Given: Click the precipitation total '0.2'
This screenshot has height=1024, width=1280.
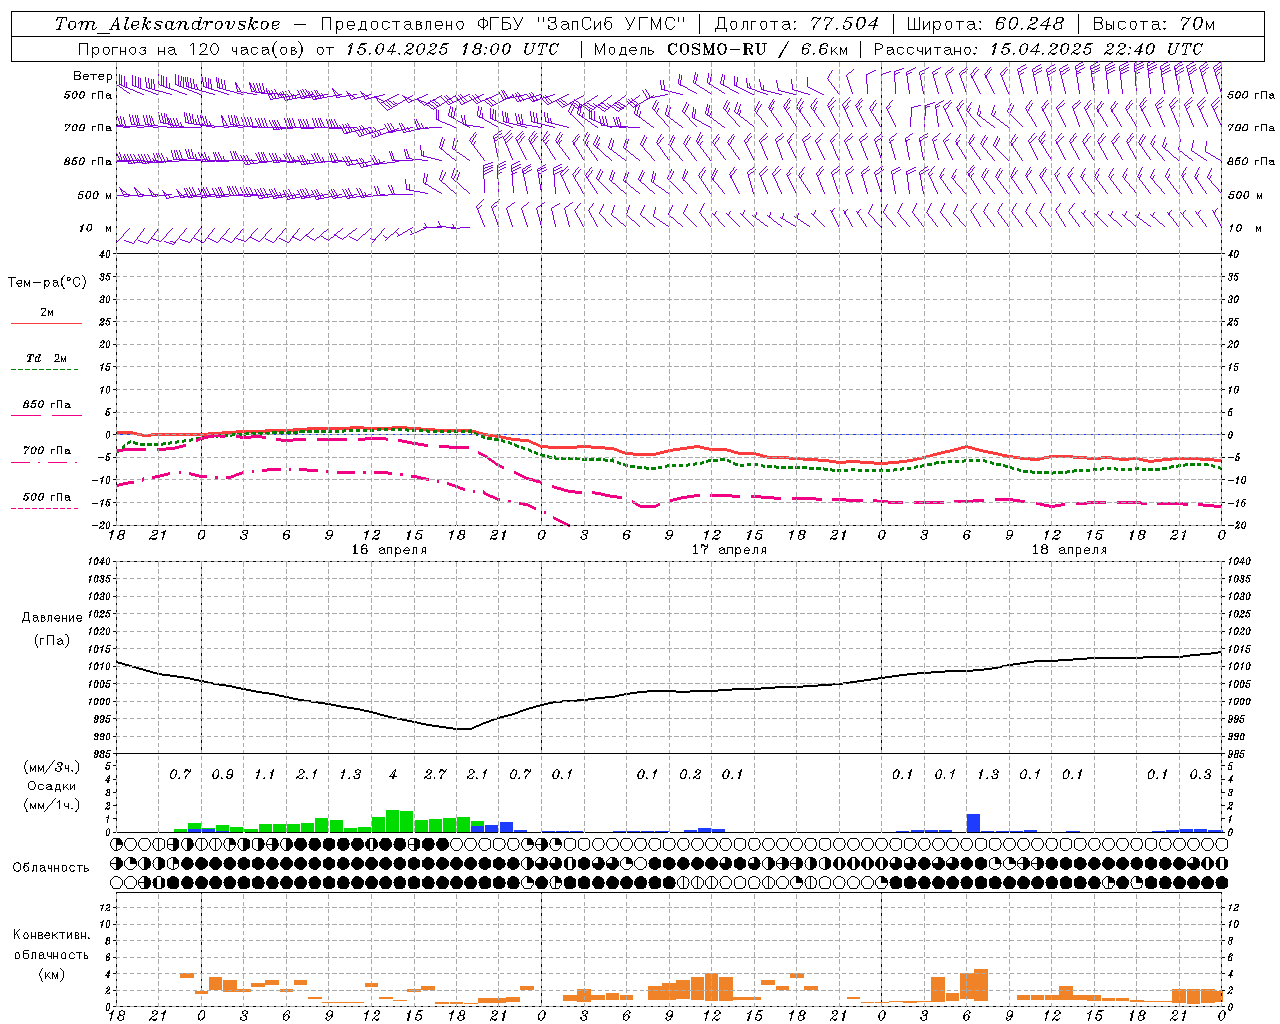Looking at the screenshot, I should tap(690, 775).
